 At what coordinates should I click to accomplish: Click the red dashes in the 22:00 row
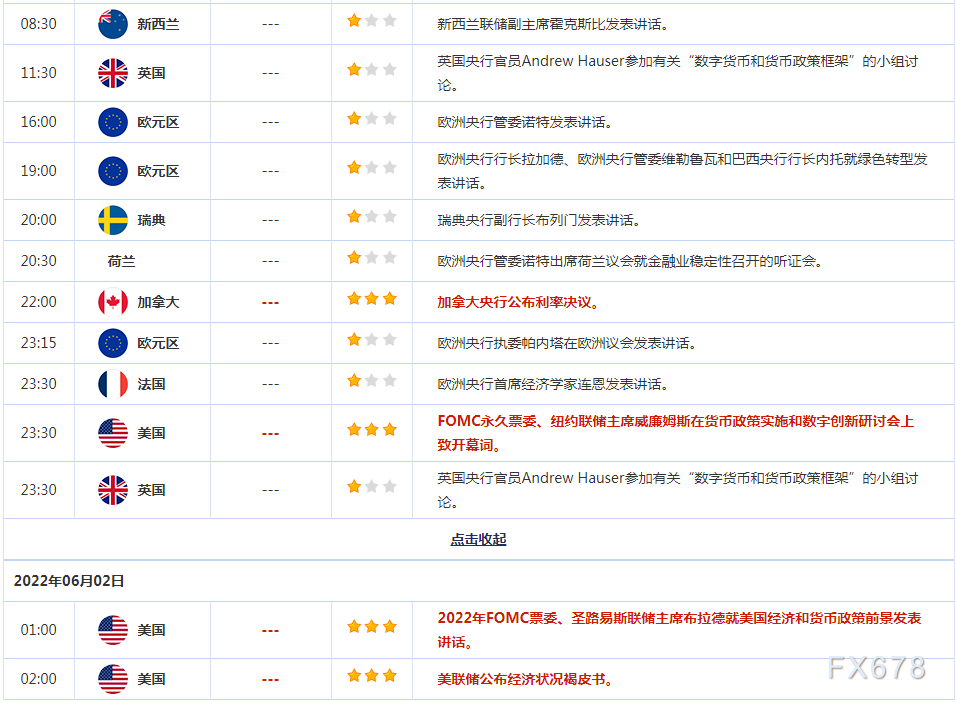pos(270,302)
